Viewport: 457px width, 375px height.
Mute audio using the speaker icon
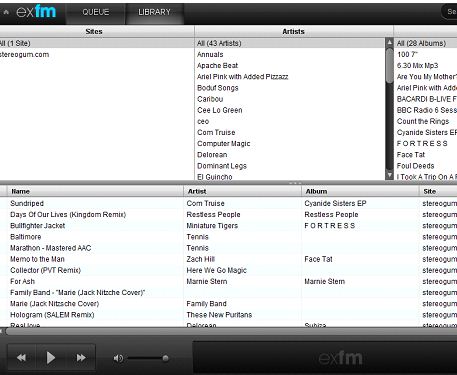[x=118, y=358]
